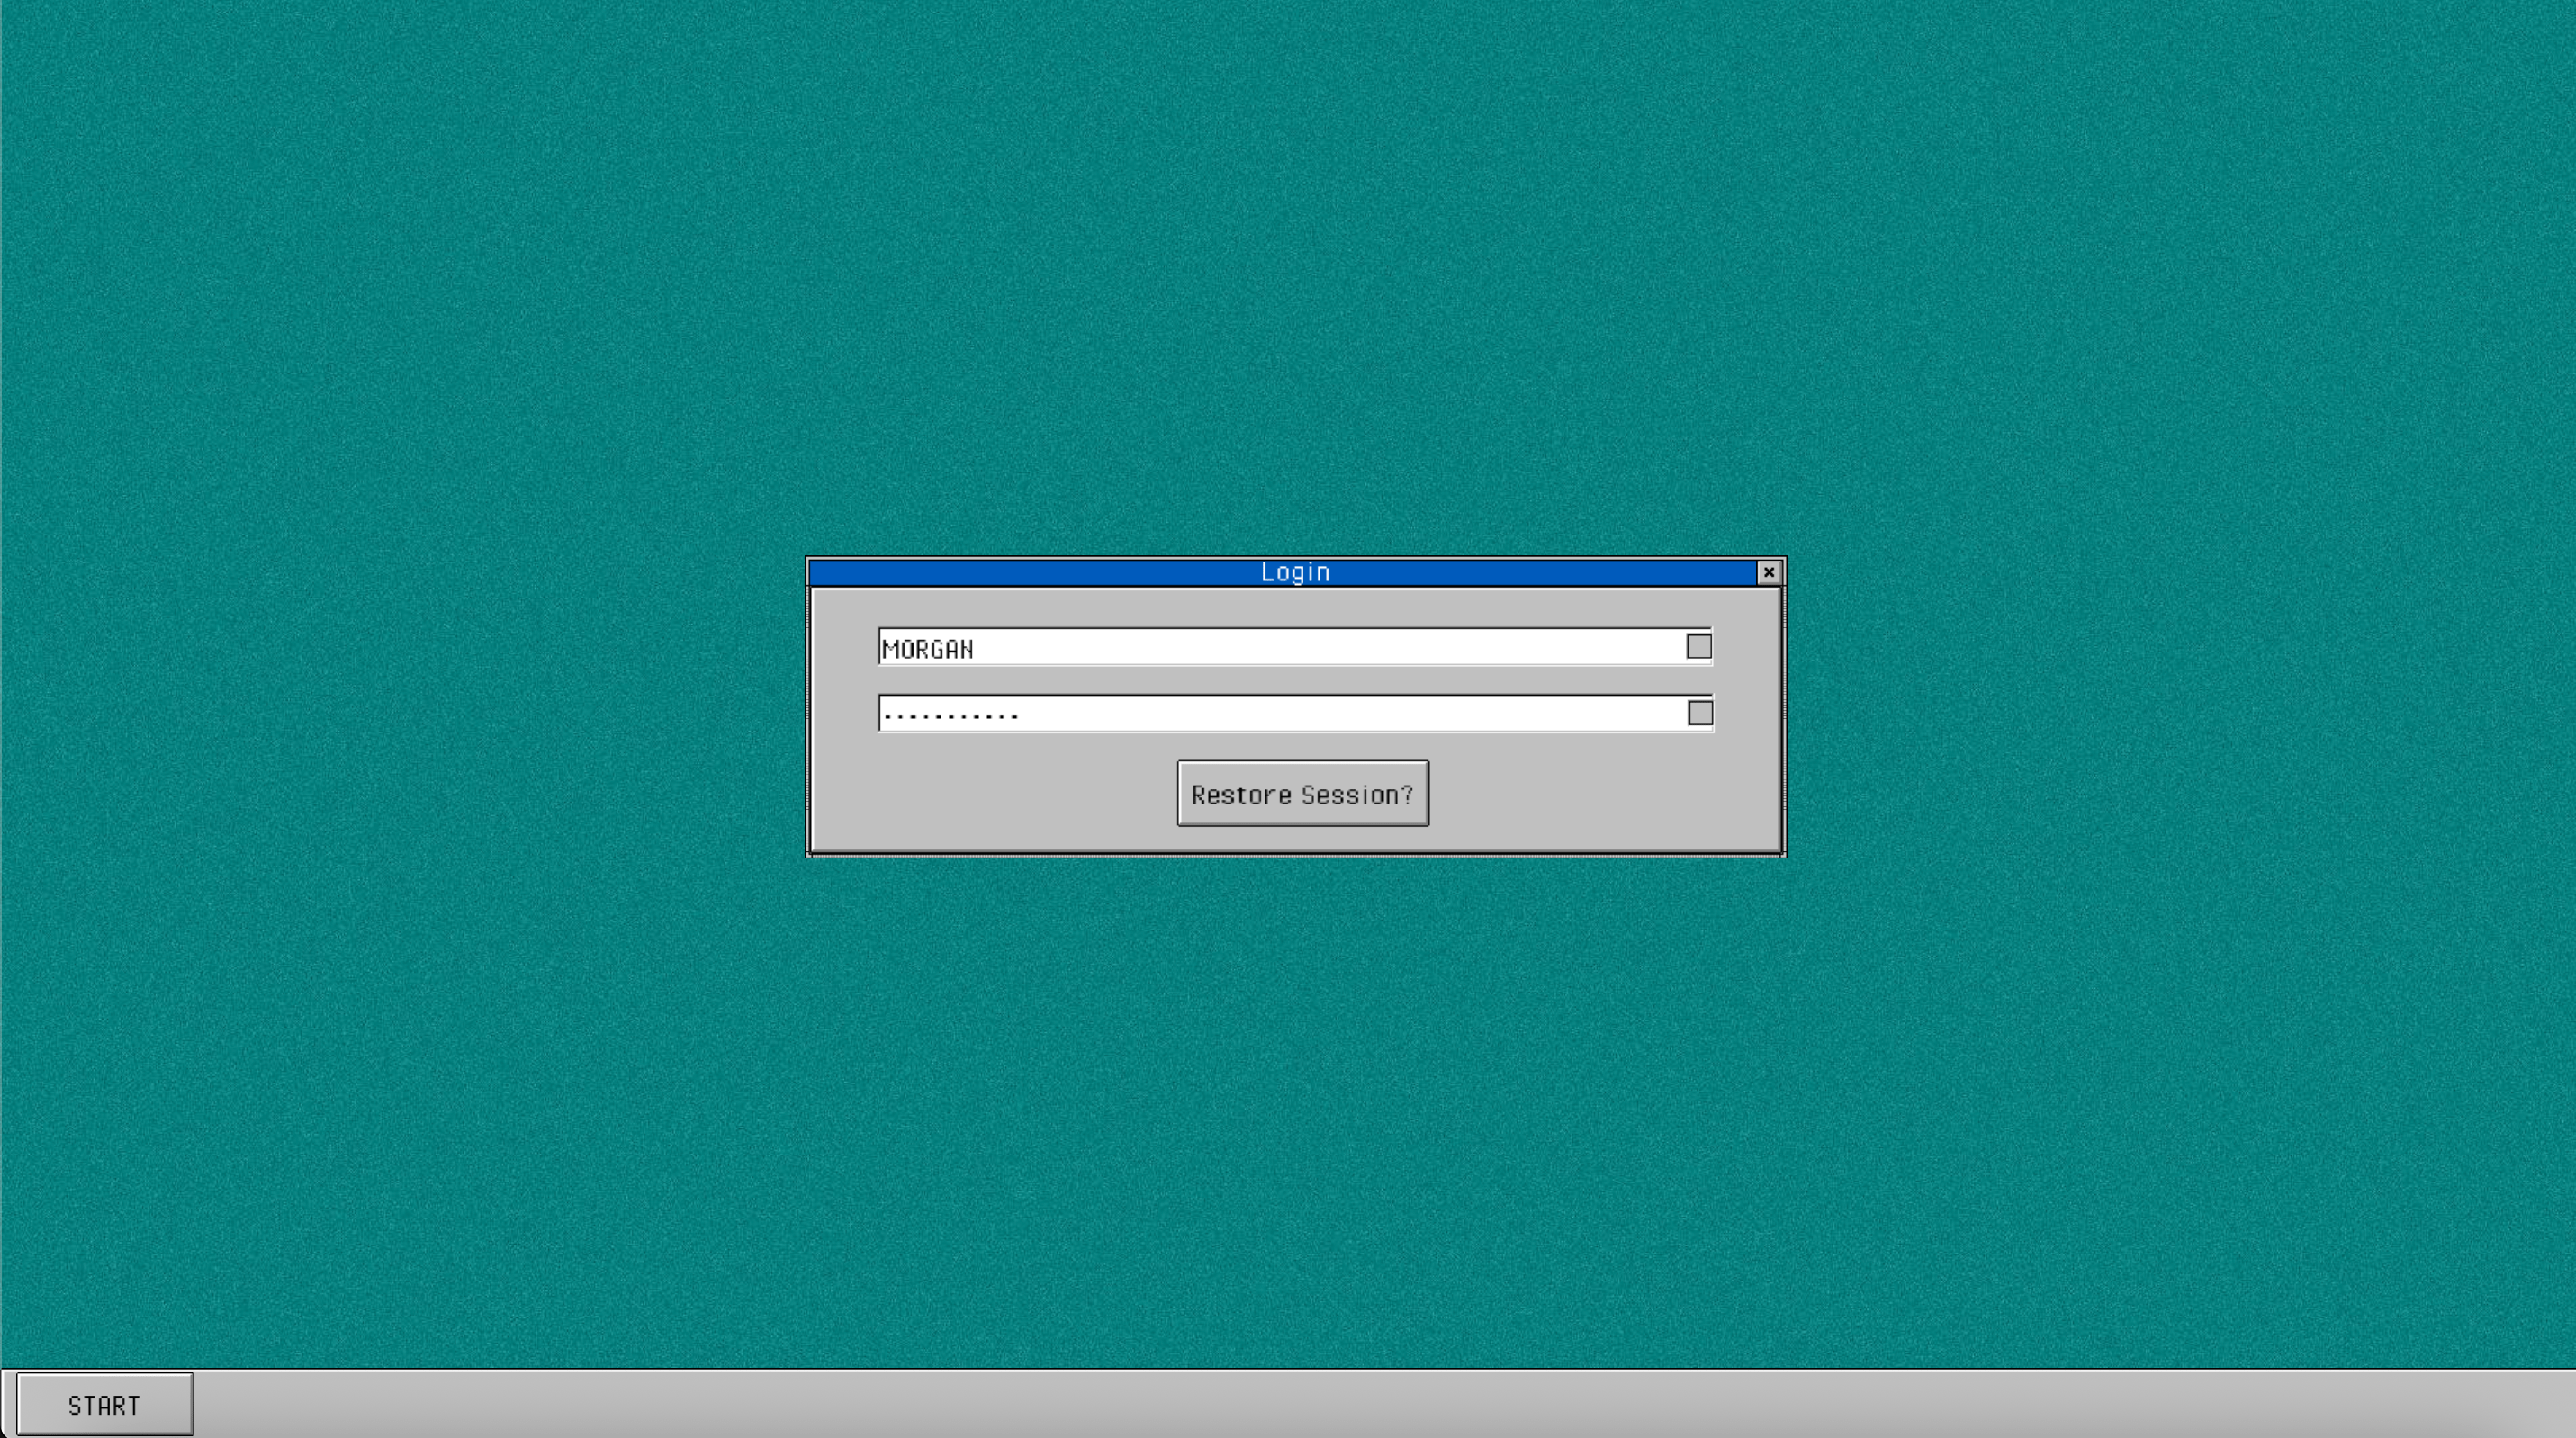Click the gray panel beside Restore Session? button

(x=1000, y=795)
